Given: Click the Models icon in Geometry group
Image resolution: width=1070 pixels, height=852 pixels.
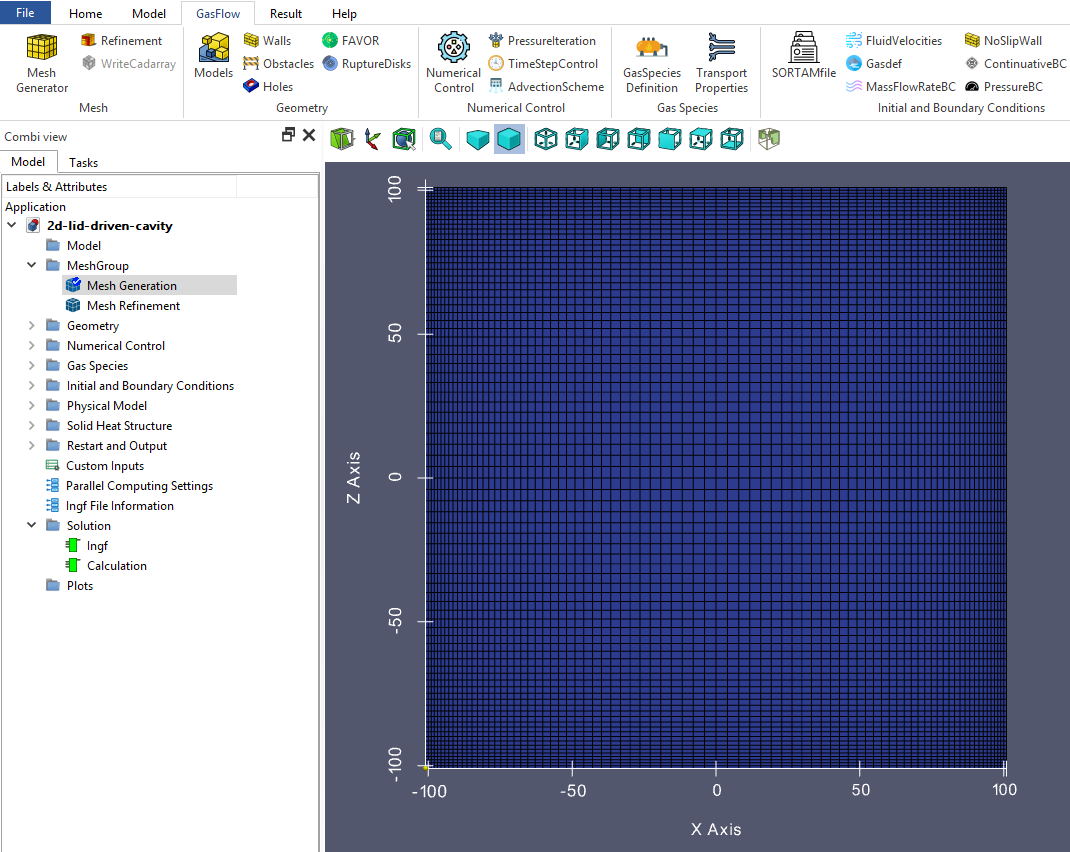Looking at the screenshot, I should coord(213,56).
